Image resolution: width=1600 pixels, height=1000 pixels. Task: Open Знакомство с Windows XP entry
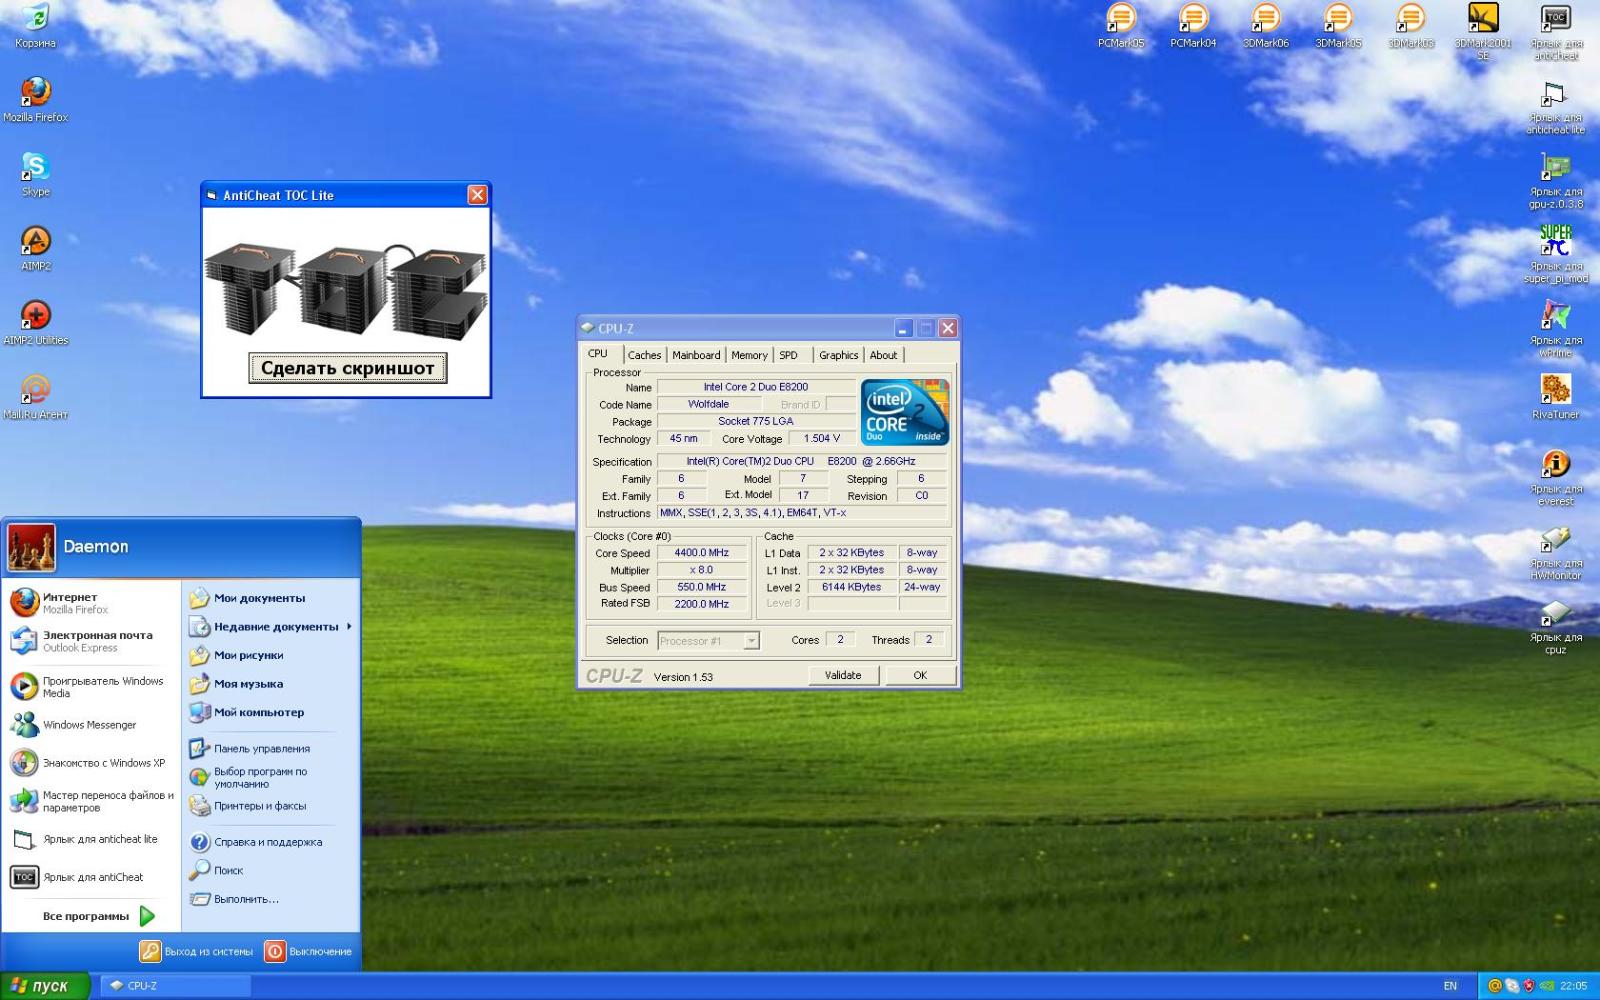coord(92,763)
